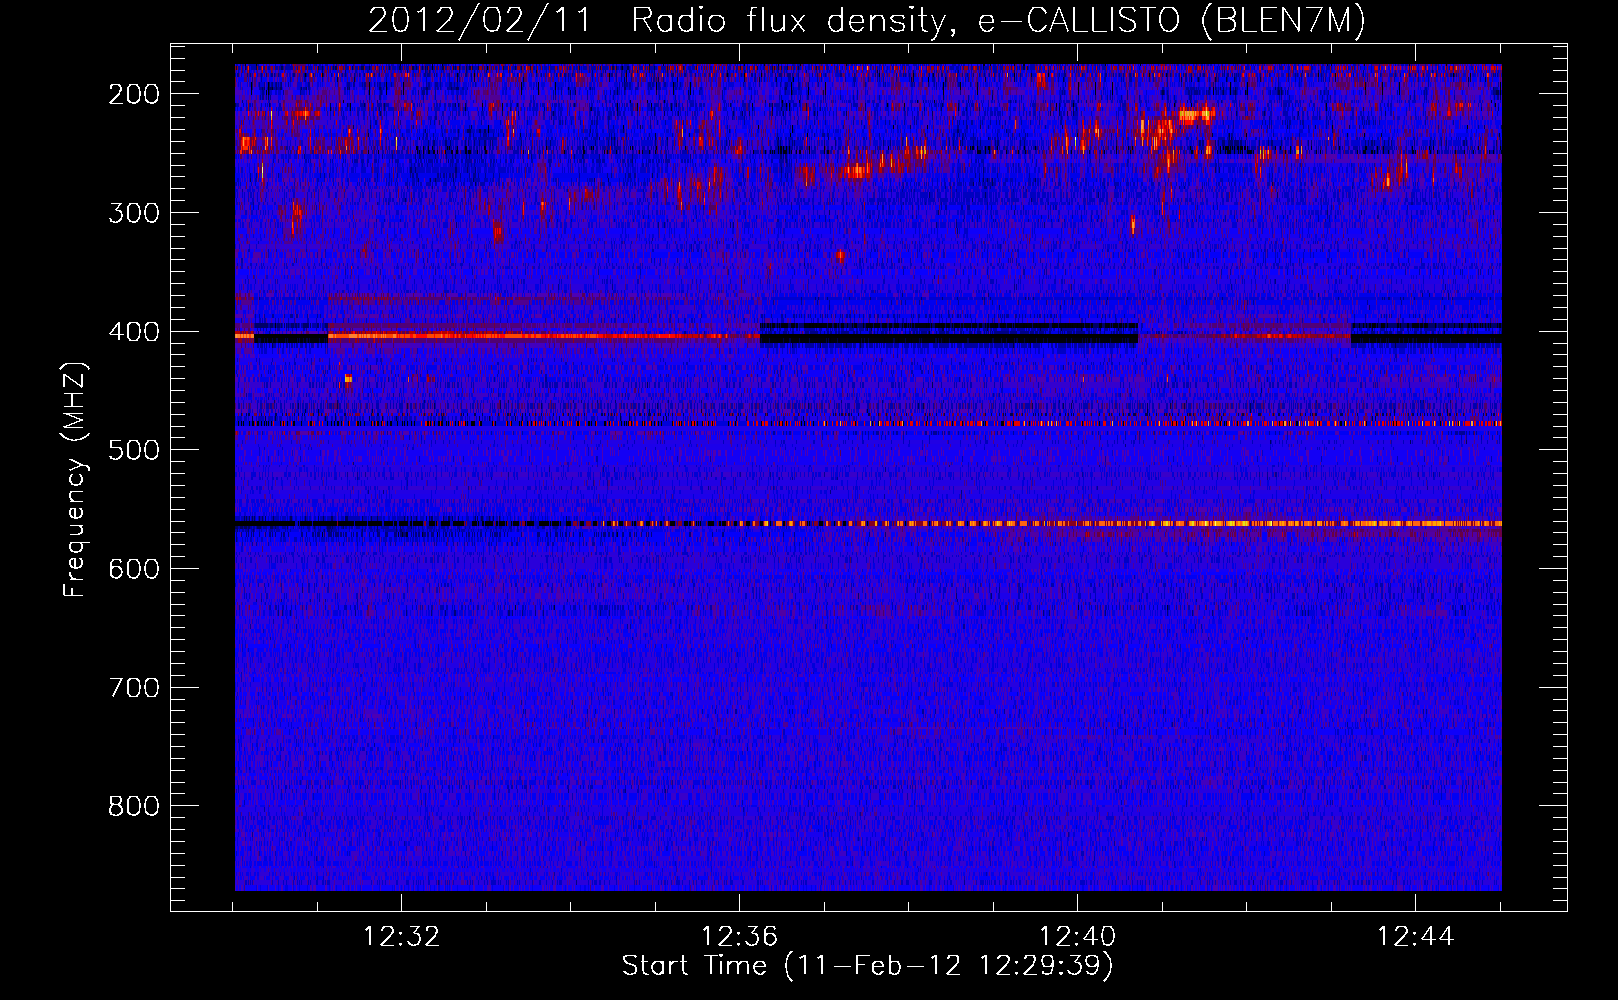The width and height of the screenshot is (1618, 1000).
Task: Click the 600 frequency tick label
Action: coord(134,569)
